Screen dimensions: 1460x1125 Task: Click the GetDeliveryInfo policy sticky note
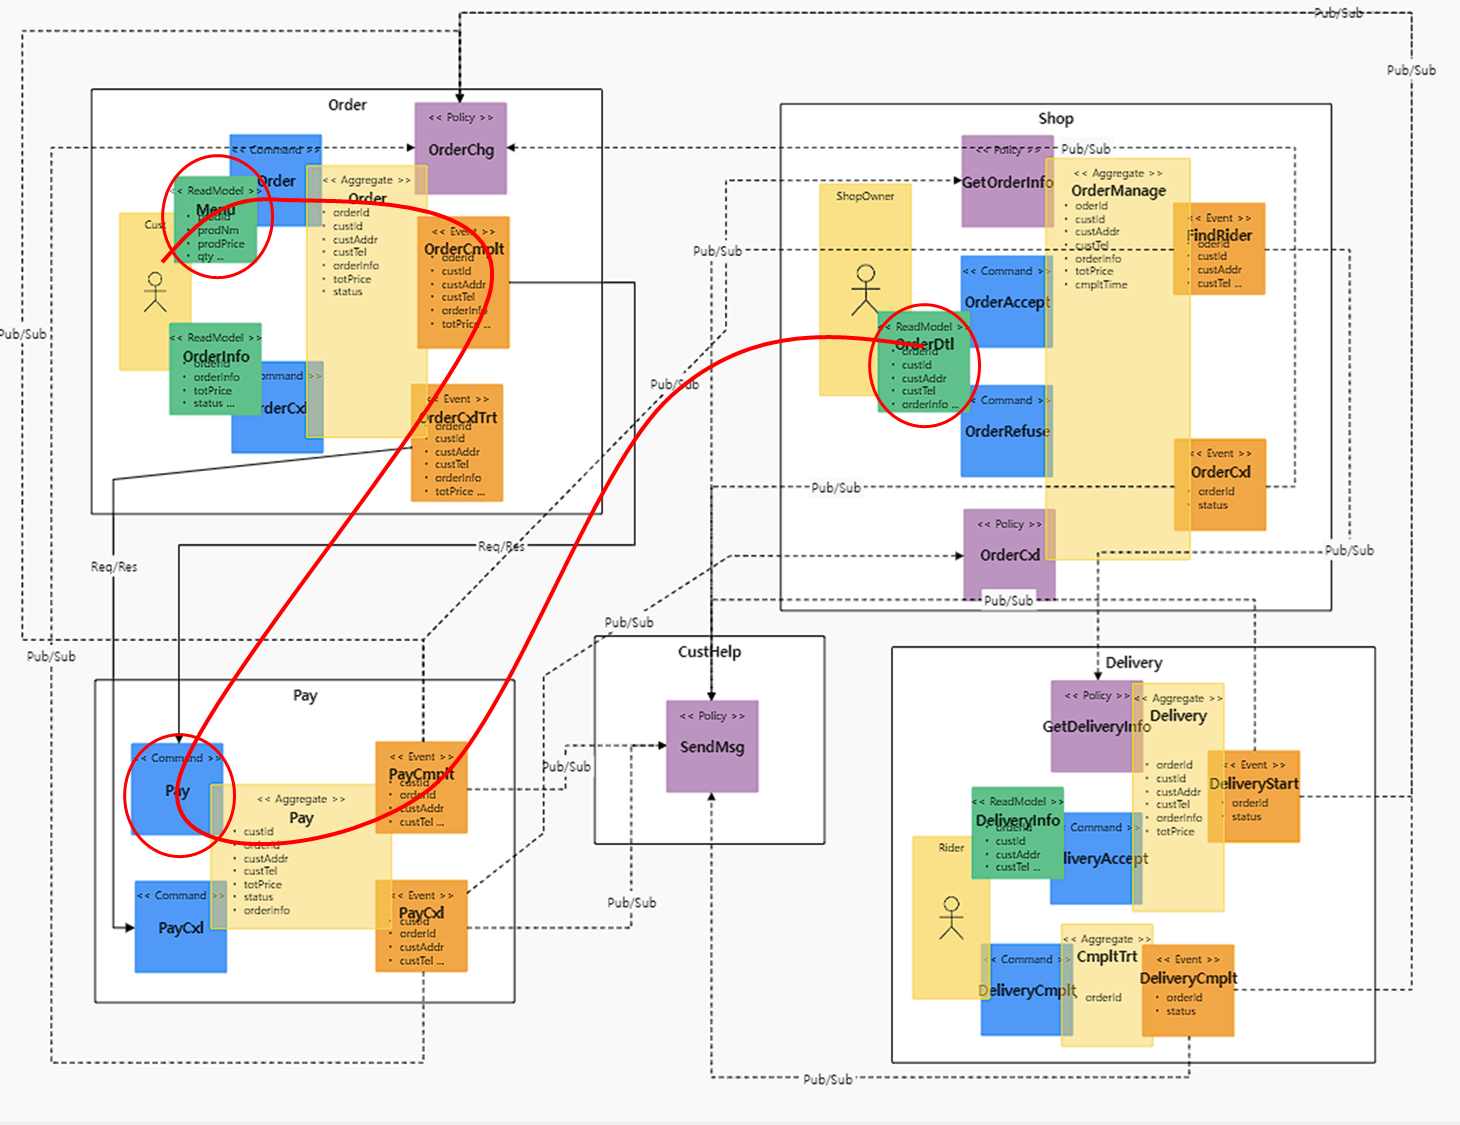(1096, 726)
